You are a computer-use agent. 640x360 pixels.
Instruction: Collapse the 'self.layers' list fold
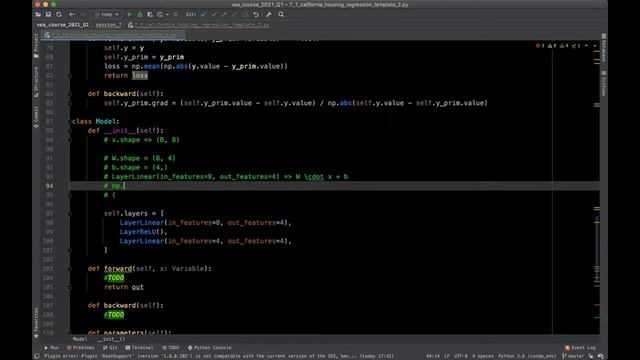pyautogui.click(x=70, y=213)
